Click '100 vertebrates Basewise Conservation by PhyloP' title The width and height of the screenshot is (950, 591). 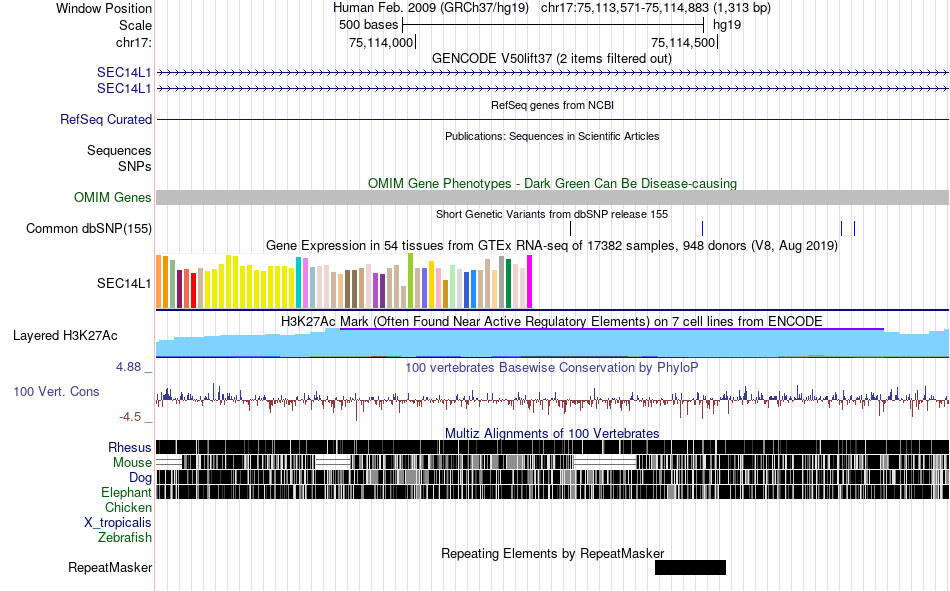[x=552, y=367]
